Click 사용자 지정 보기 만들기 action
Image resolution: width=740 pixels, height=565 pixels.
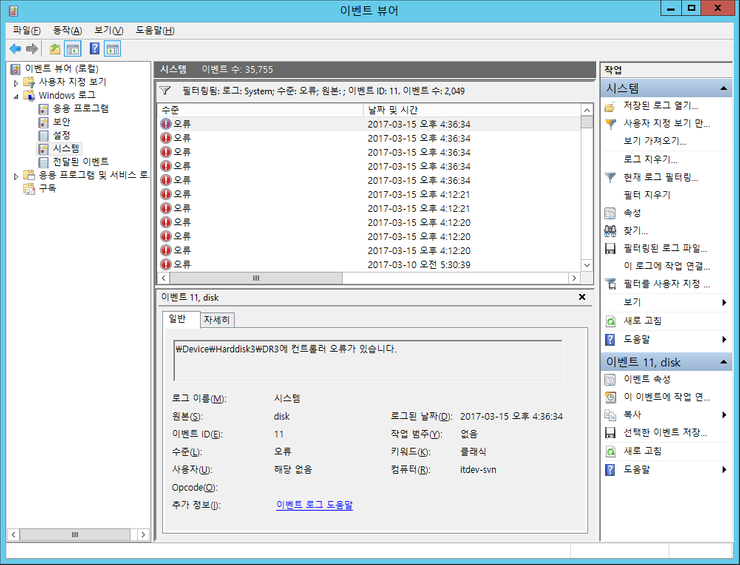pos(666,124)
